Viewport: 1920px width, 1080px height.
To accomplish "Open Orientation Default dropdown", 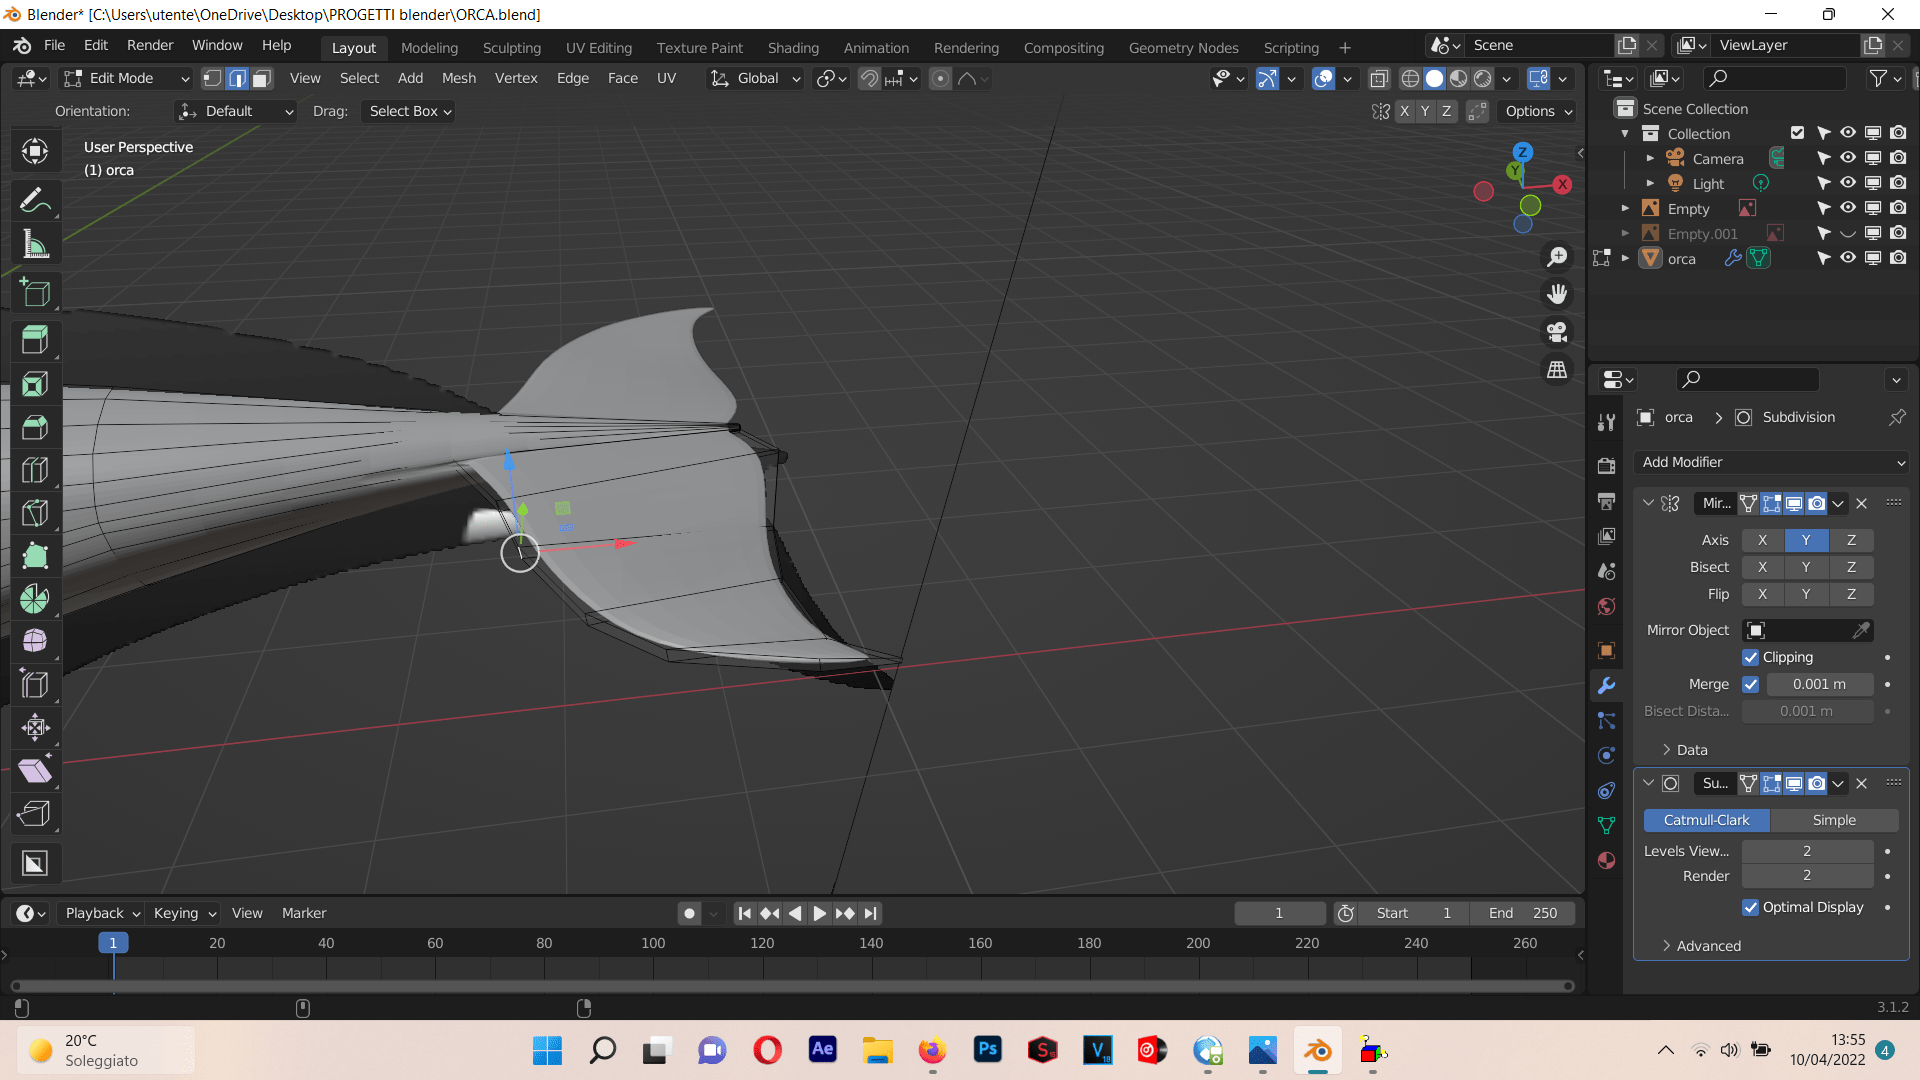I will coord(235,111).
